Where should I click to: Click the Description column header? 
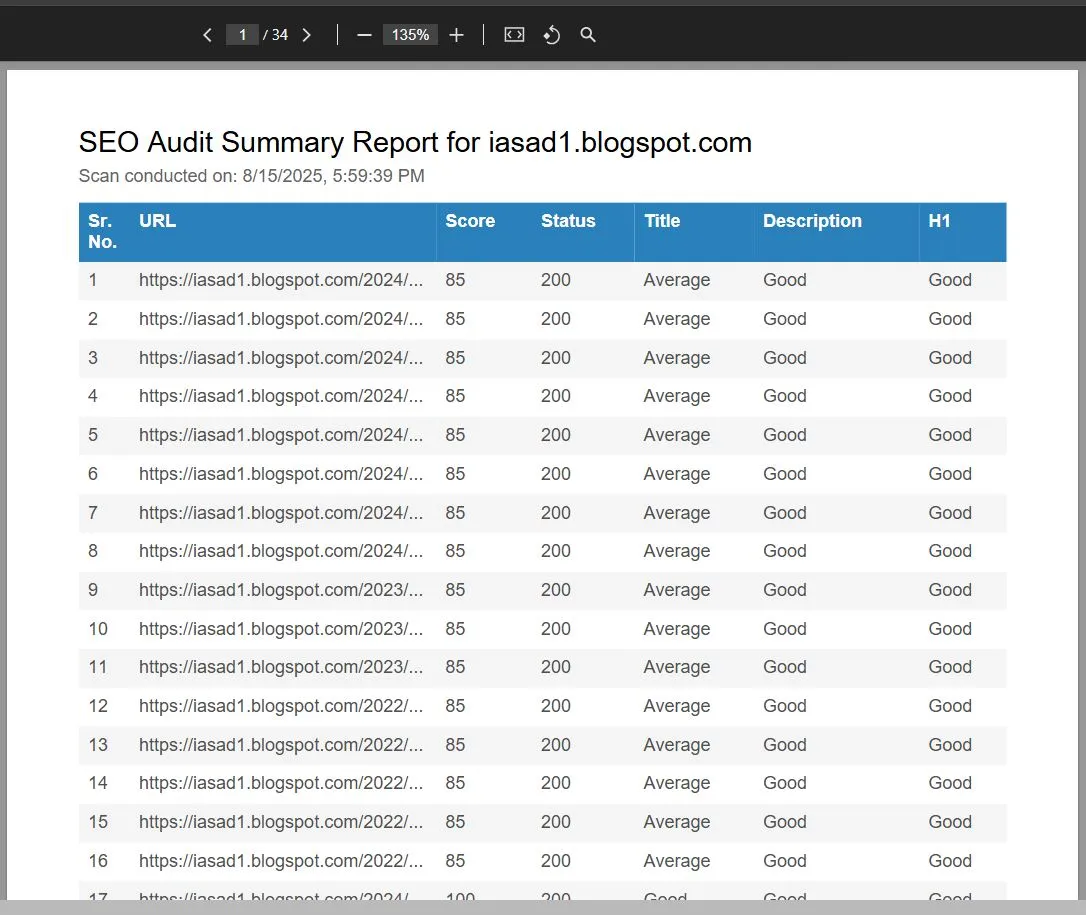tap(812, 221)
